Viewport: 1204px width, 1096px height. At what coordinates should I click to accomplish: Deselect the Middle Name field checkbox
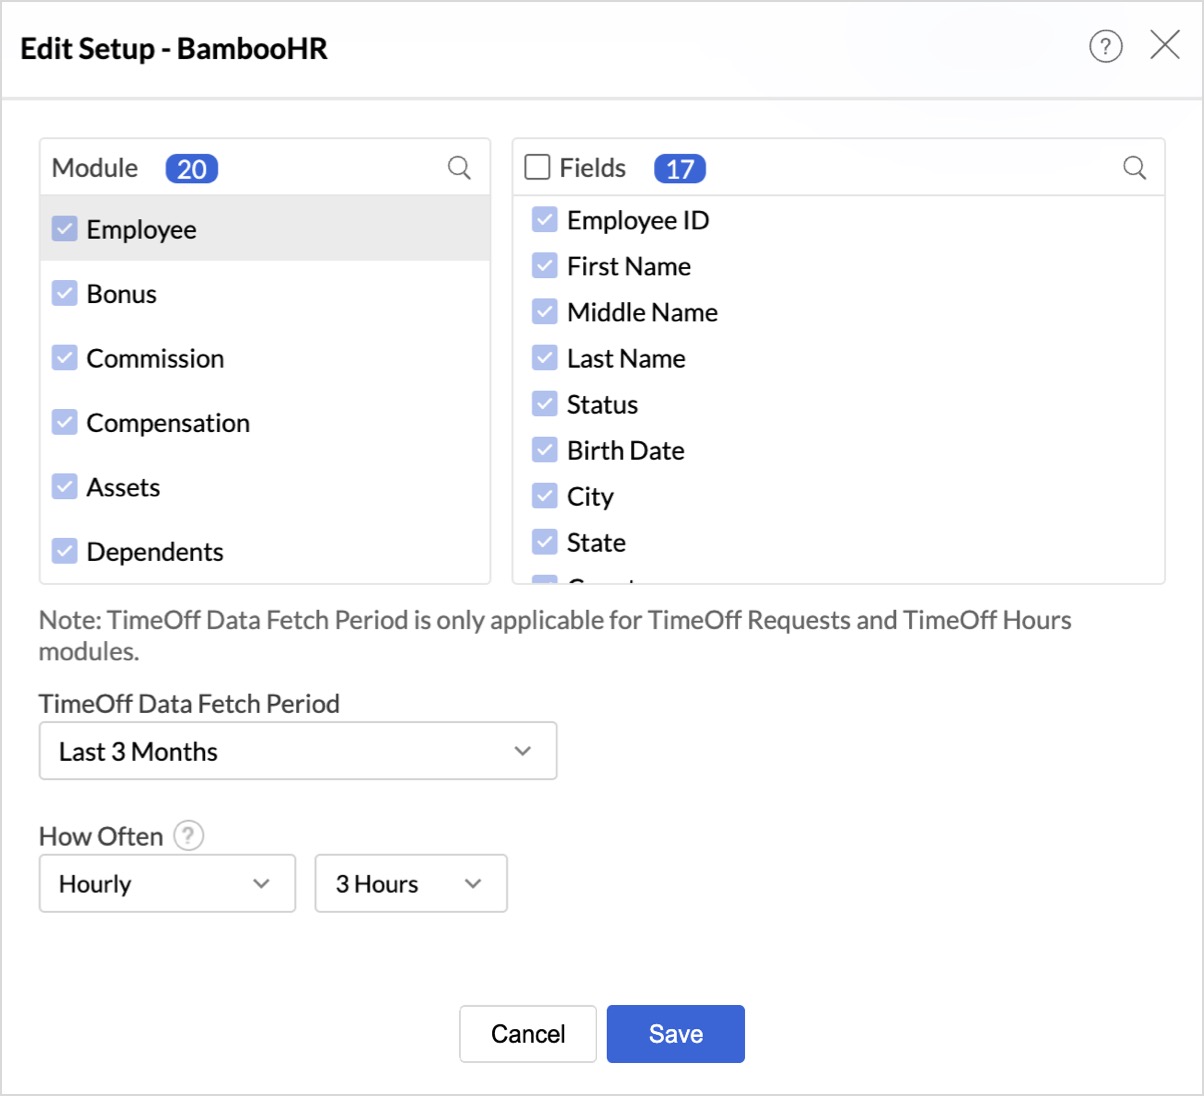(x=545, y=312)
